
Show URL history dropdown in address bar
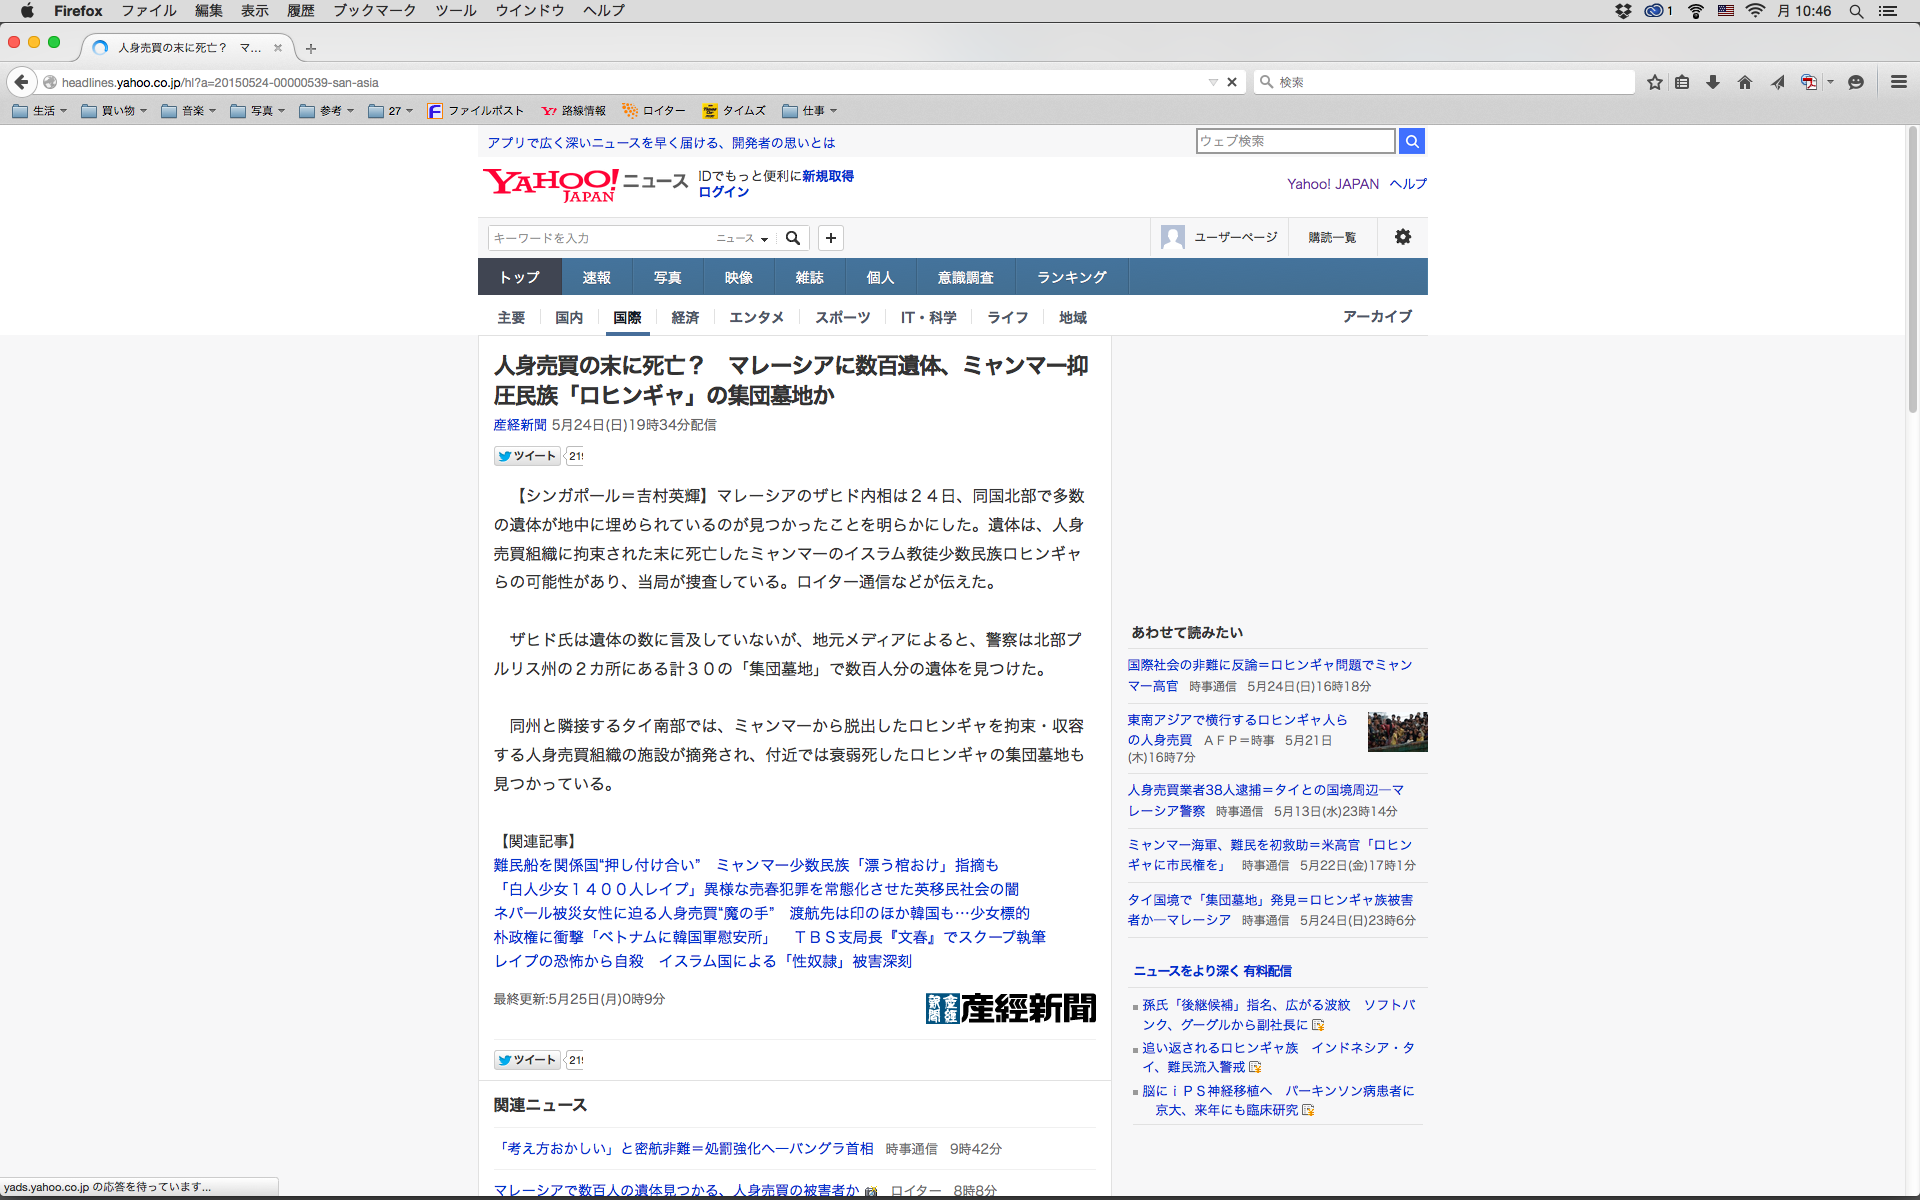click(1213, 82)
